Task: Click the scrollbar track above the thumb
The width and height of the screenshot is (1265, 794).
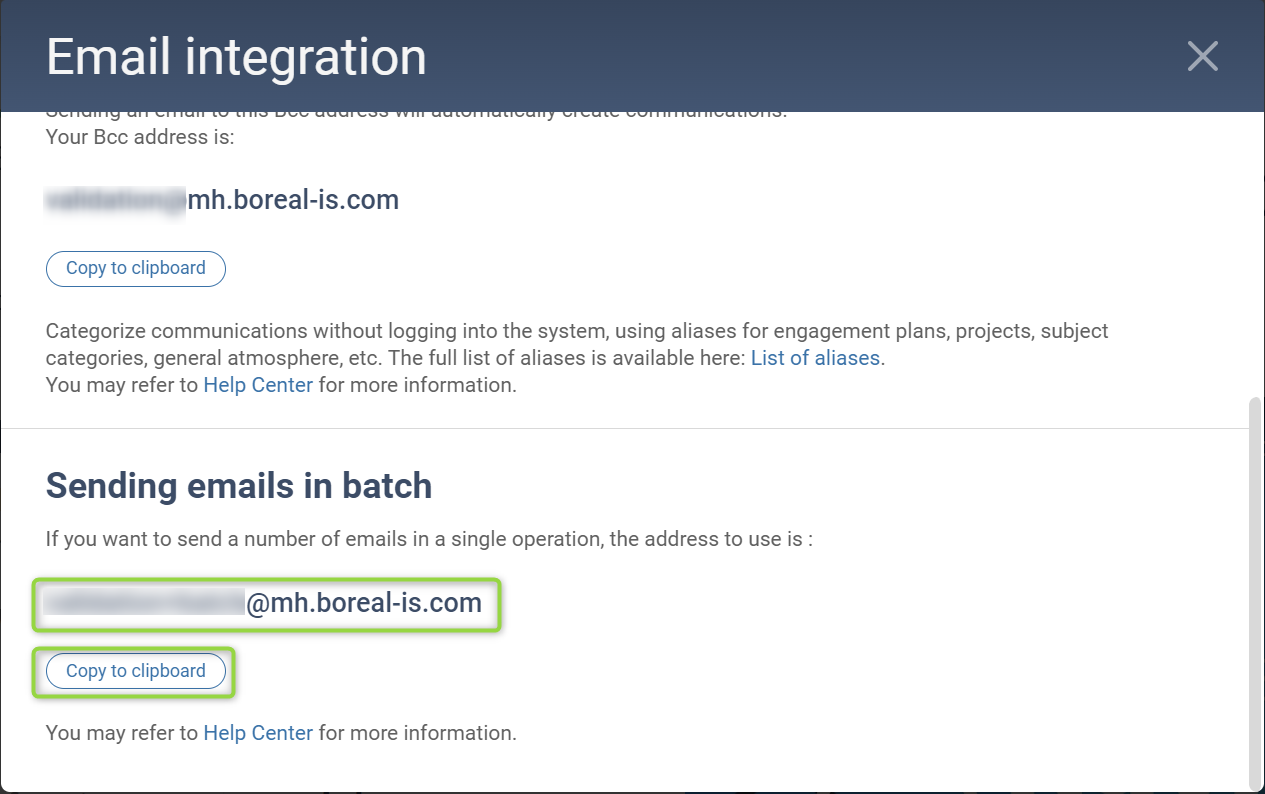Action: click(x=1255, y=250)
